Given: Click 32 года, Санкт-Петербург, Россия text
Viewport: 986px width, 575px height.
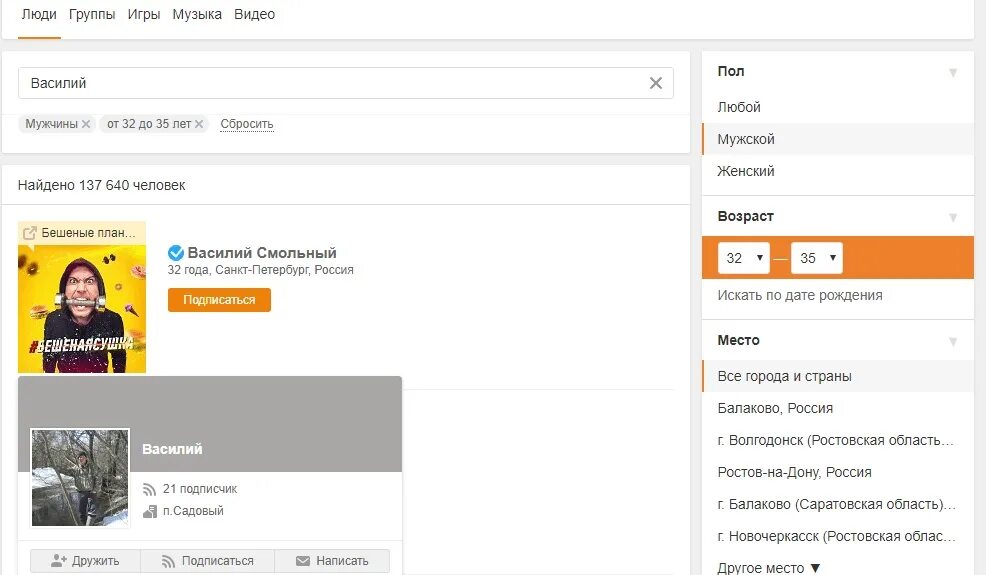Looking at the screenshot, I should (x=260, y=270).
